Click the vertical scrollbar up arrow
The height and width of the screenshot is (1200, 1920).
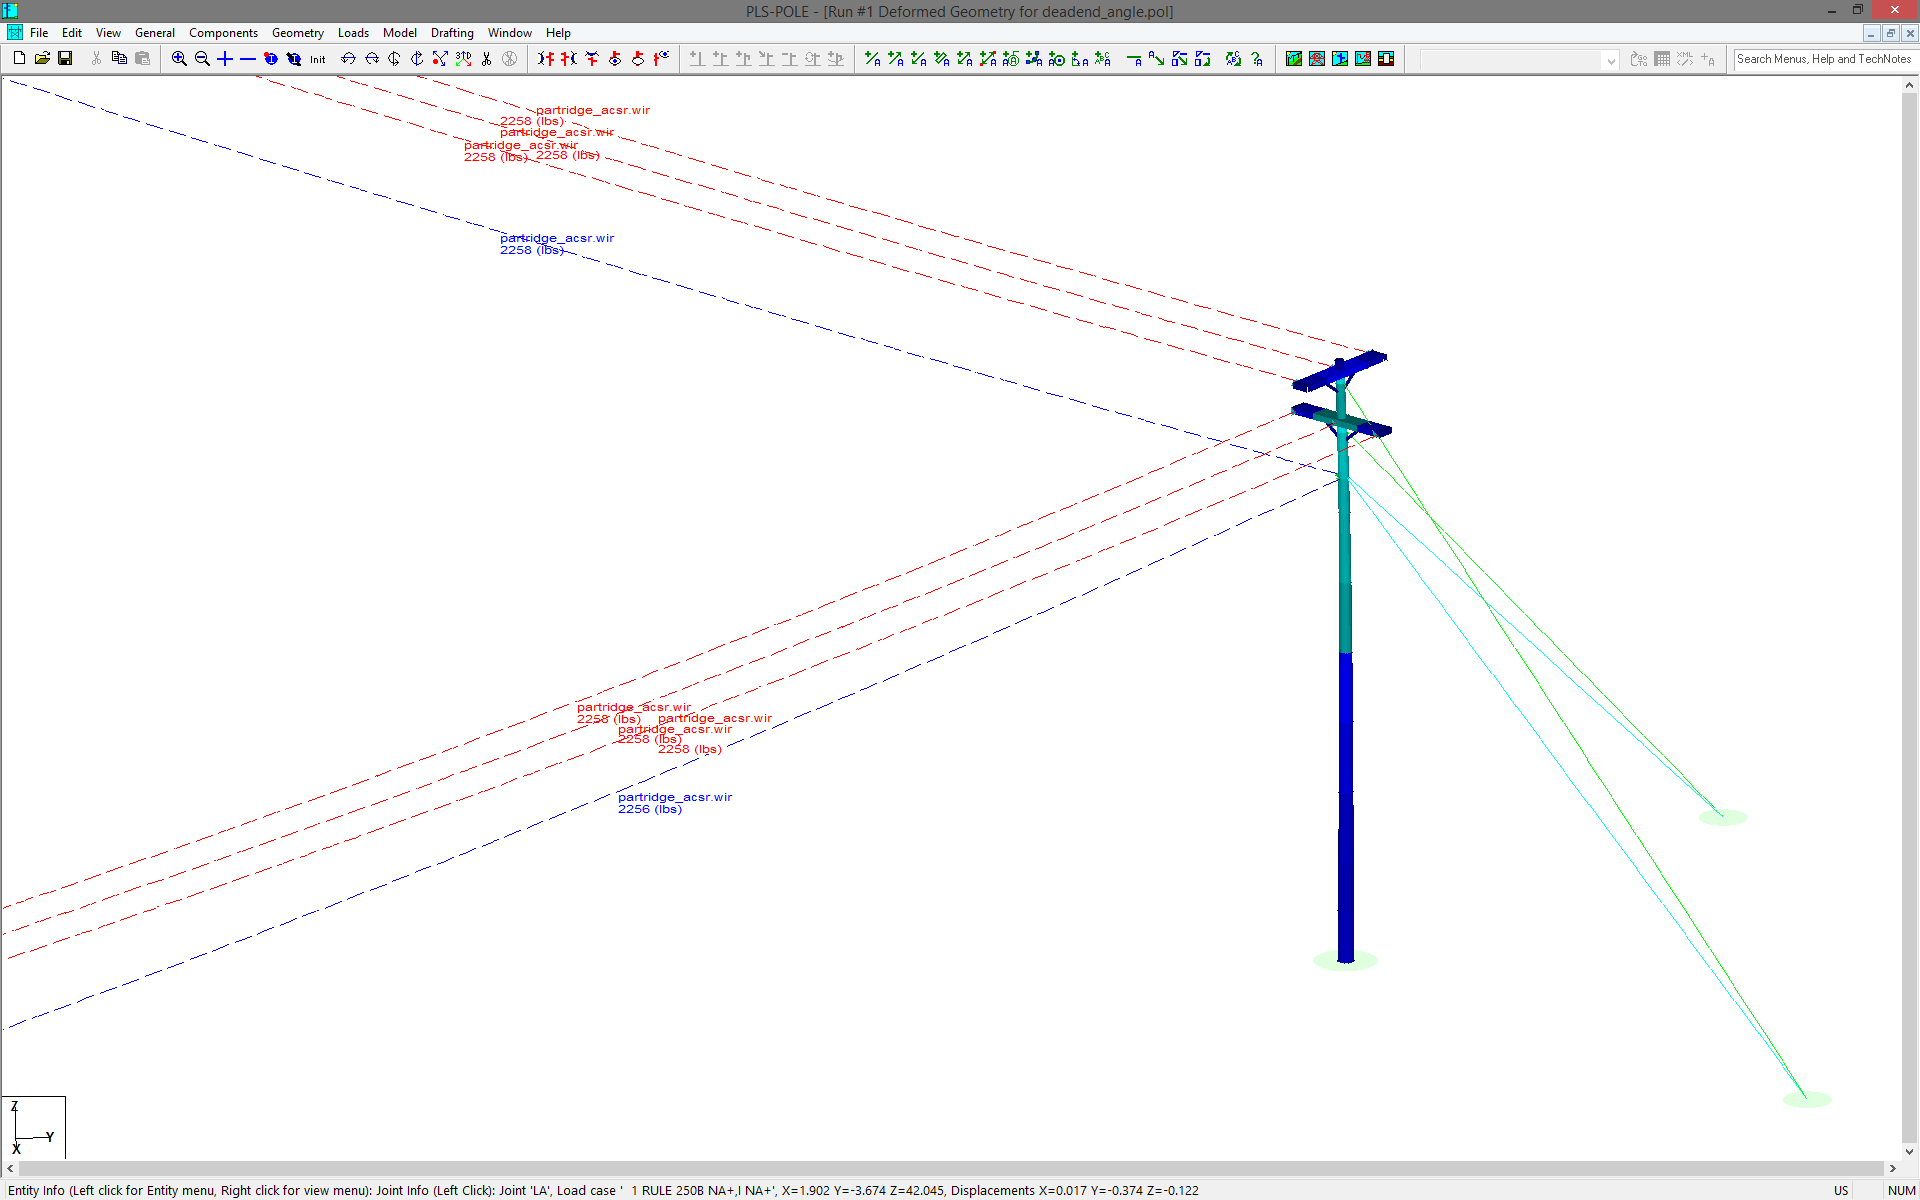1909,85
